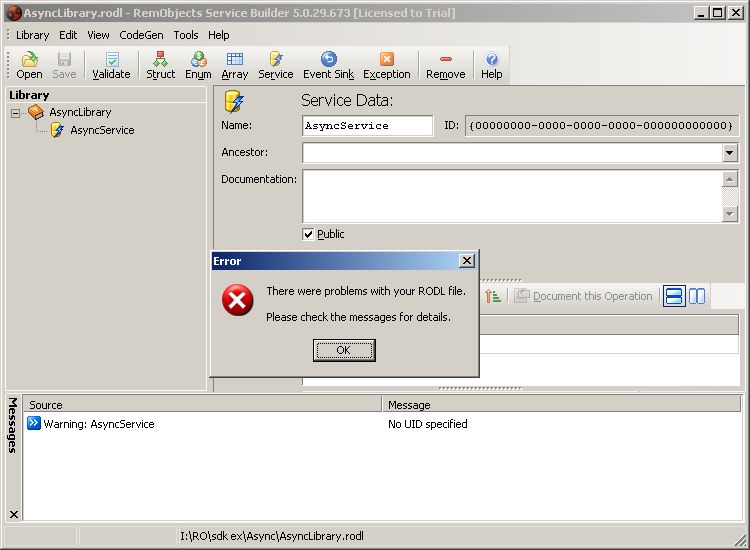This screenshot has height=550, width=750.
Task: Toggle the Public checkbox
Action: tap(308, 234)
